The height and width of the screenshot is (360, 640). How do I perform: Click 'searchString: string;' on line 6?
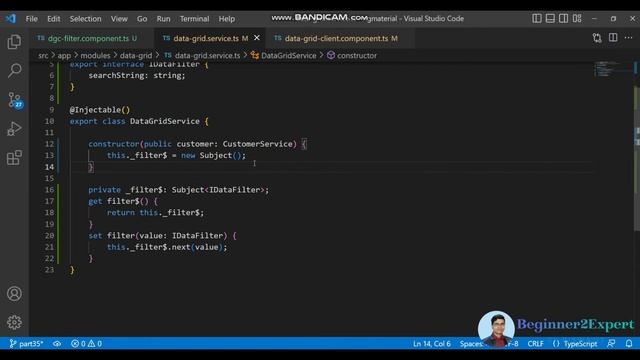[137, 76]
